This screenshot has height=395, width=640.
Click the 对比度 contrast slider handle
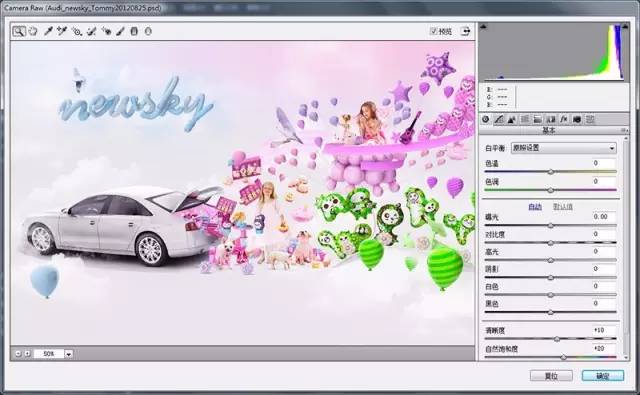[551, 243]
